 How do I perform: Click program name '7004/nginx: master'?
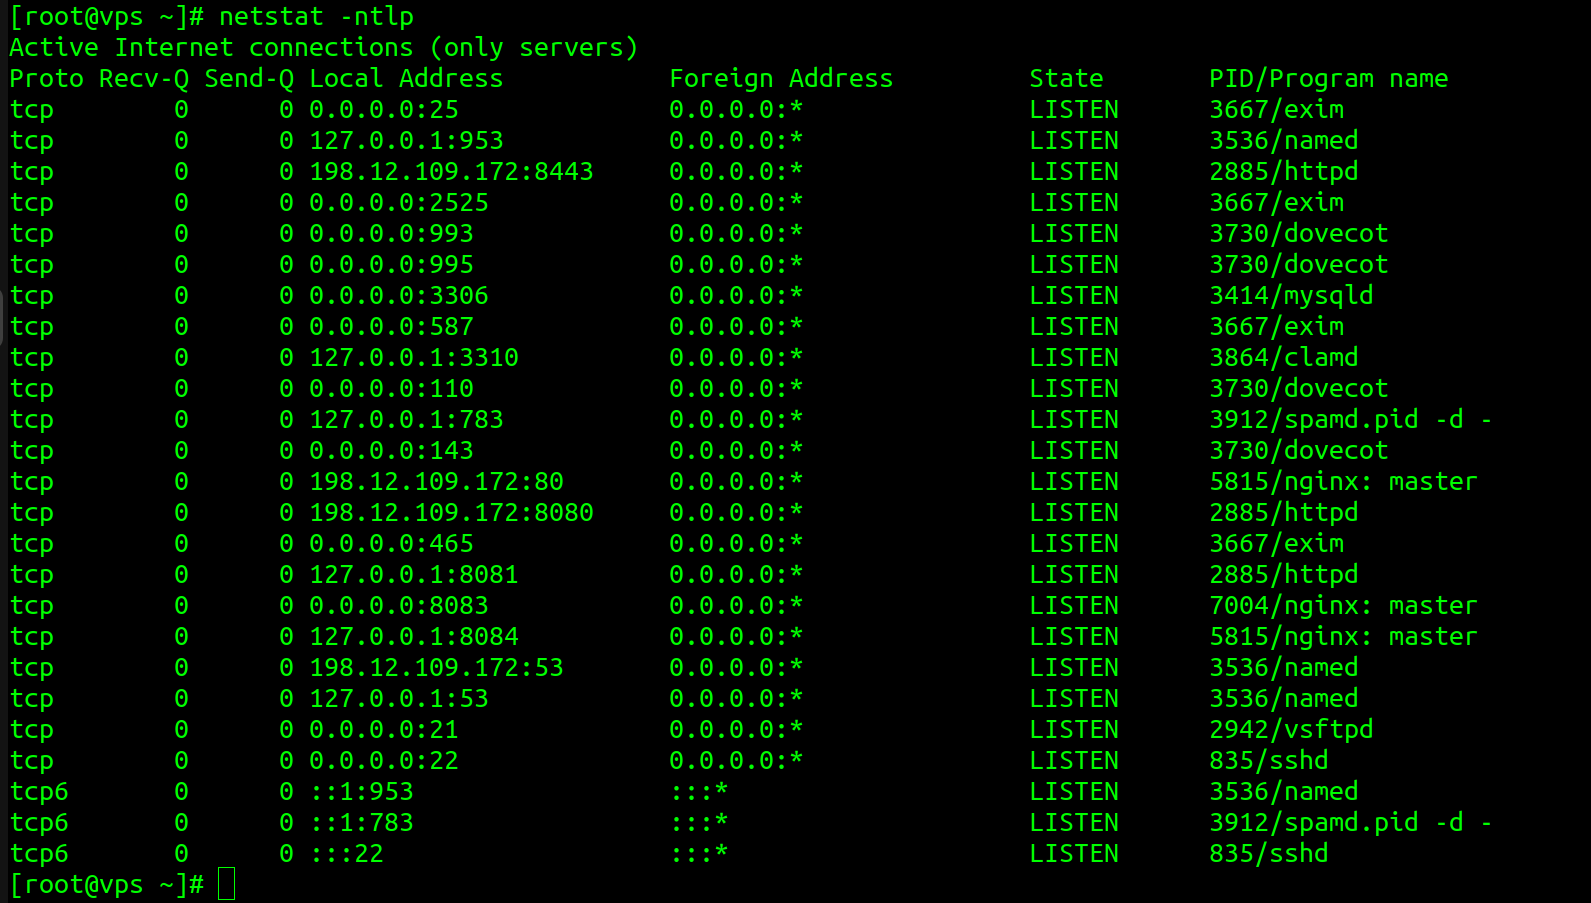pos(1343,606)
